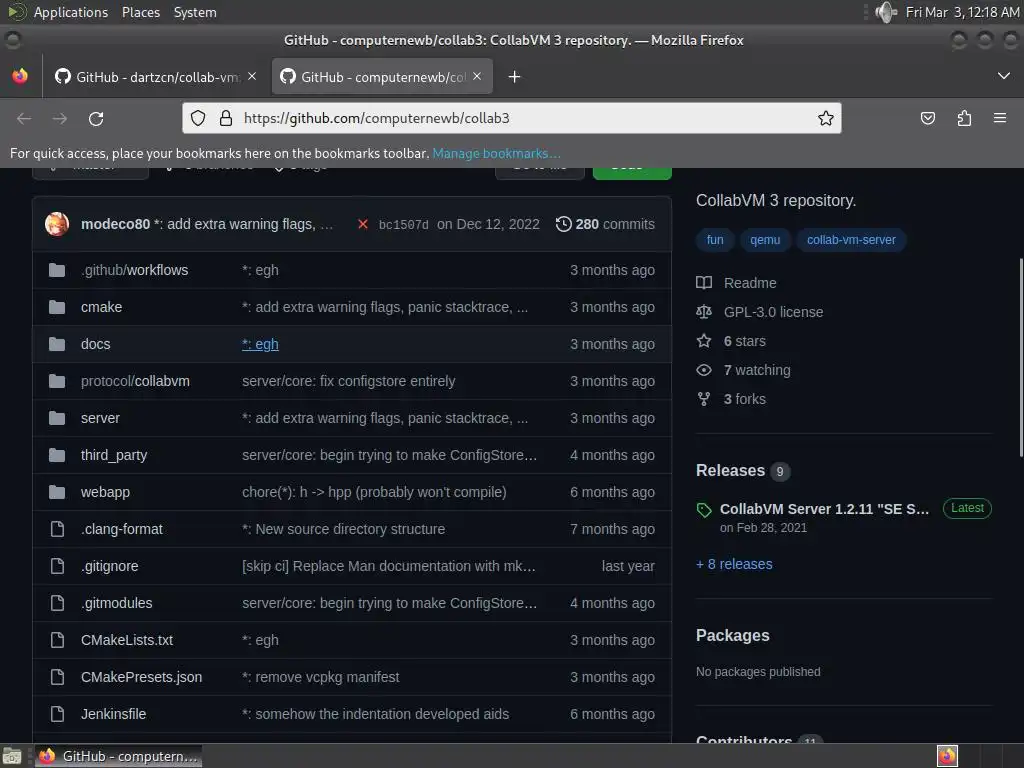Open a new tab with the plus icon
This screenshot has height=768, width=1024.
(515, 77)
